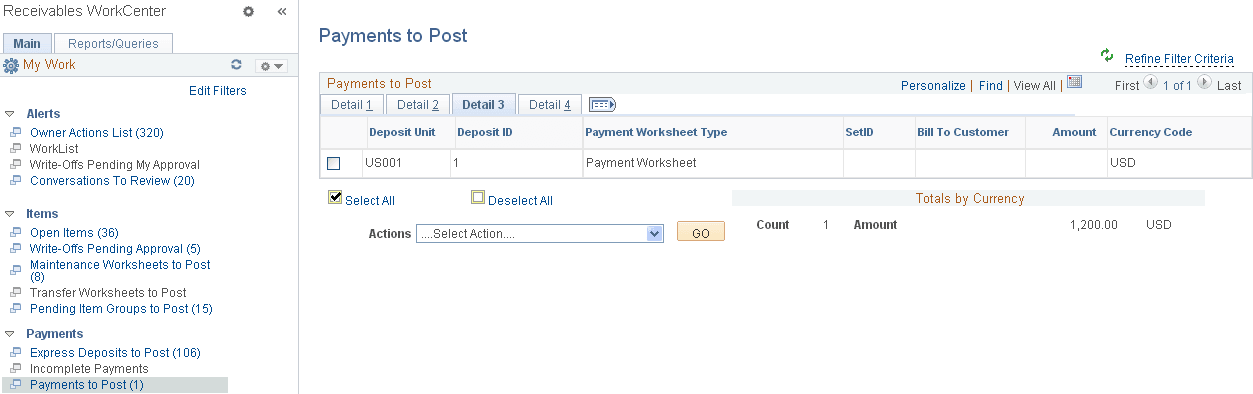Click the empty Deselect All box icon
Screen dimensions: 1253x394
point(478,198)
